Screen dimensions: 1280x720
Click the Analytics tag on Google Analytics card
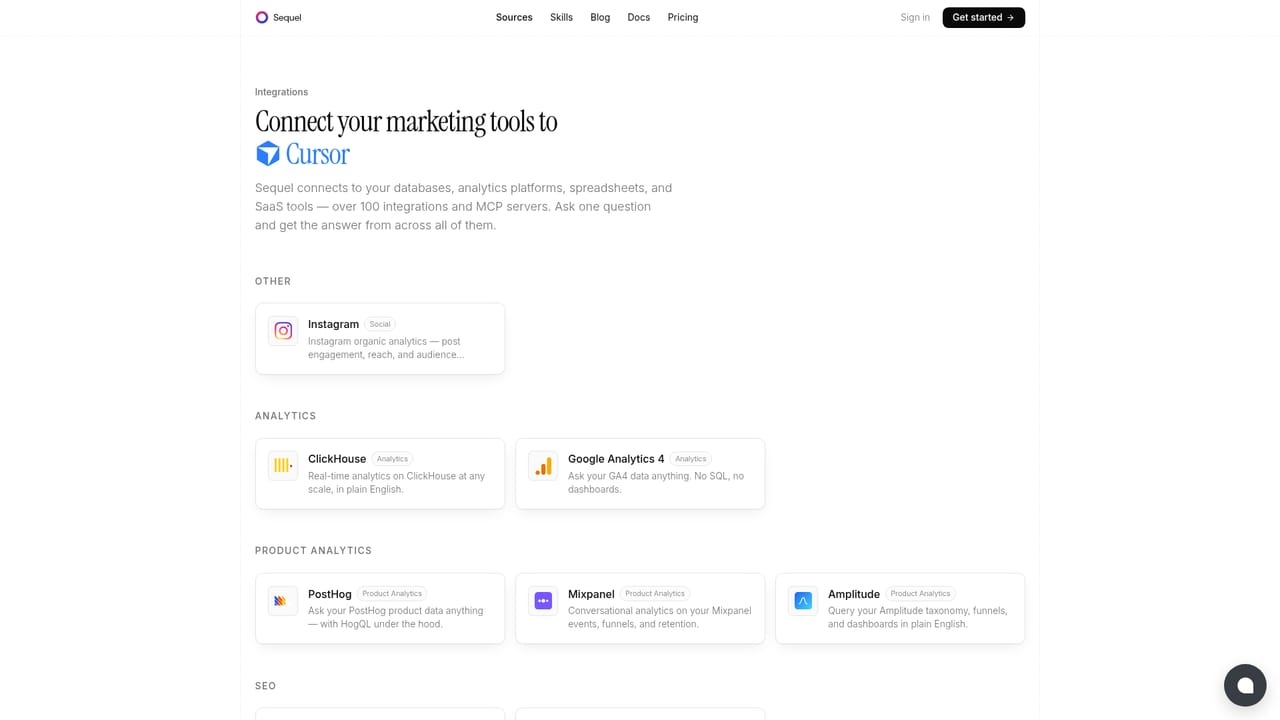coord(691,459)
